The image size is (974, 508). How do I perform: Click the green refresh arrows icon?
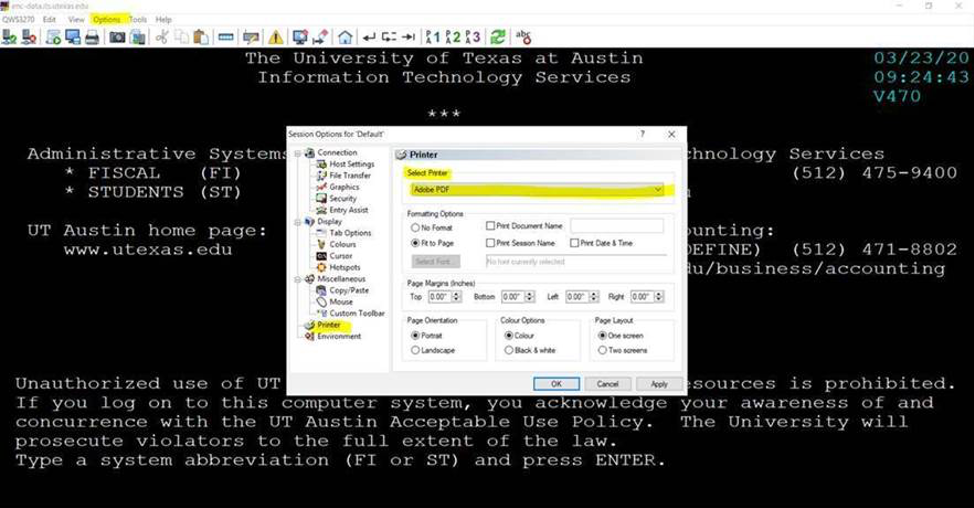[x=496, y=37]
